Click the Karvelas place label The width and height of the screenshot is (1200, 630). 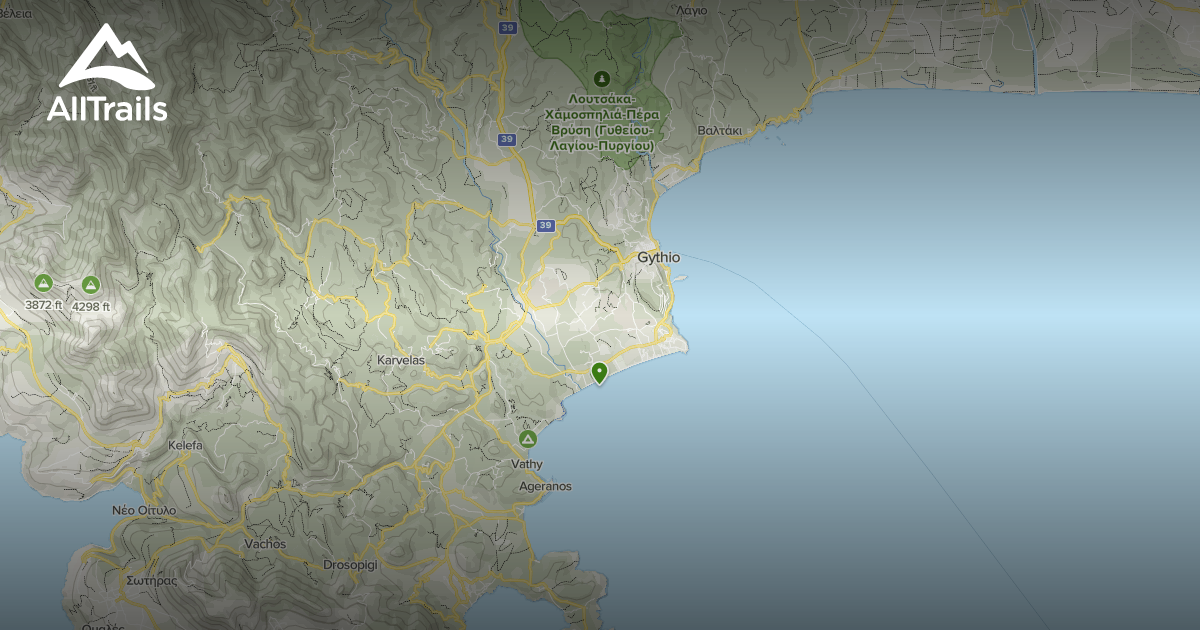[401, 358]
